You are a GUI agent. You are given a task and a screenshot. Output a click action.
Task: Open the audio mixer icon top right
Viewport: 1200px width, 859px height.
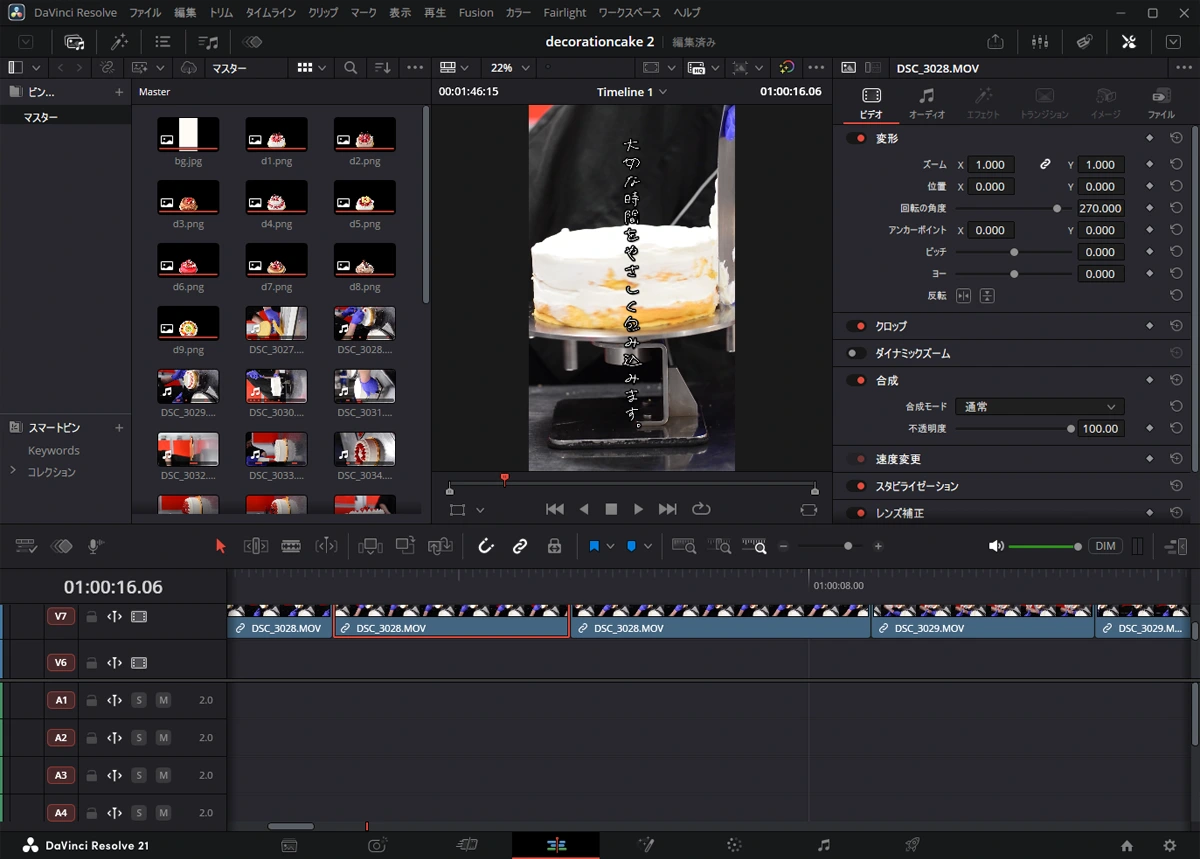tap(1040, 41)
